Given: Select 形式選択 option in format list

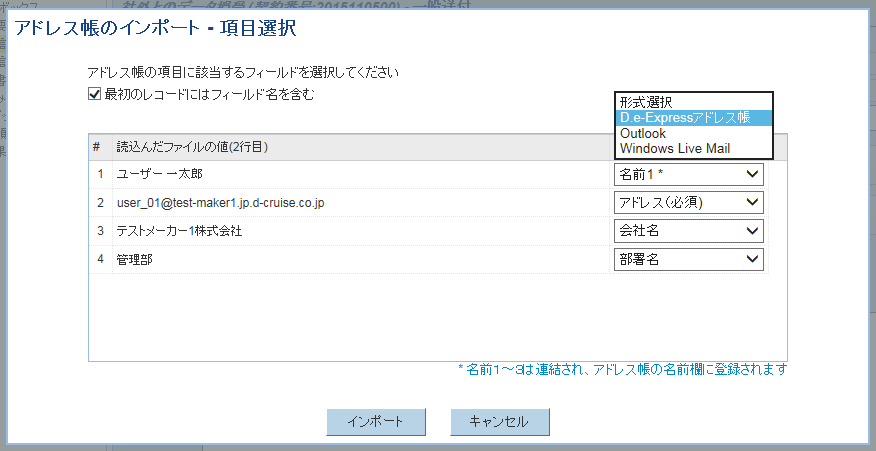Looking at the screenshot, I should coord(645,102).
